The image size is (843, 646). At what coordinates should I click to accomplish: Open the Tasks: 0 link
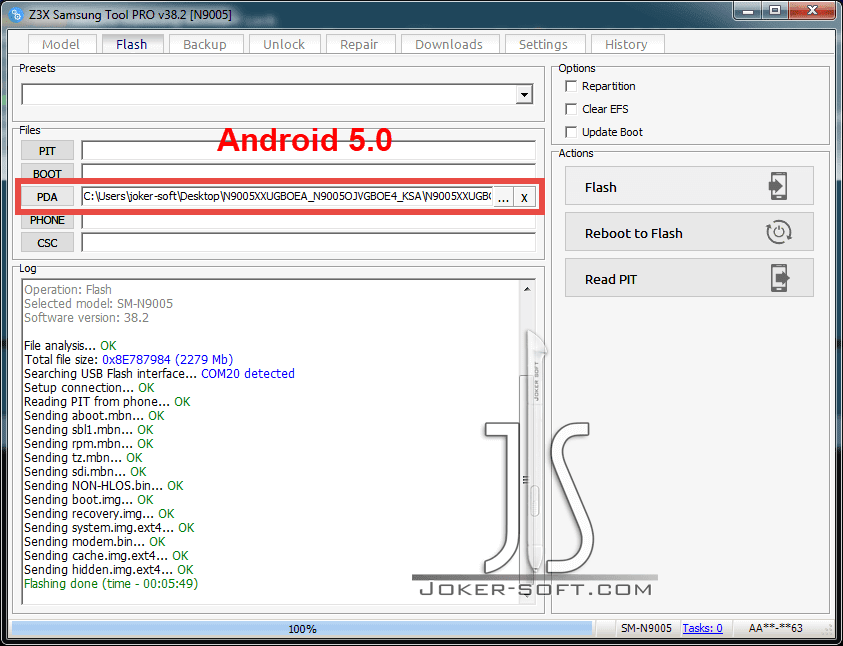point(702,628)
